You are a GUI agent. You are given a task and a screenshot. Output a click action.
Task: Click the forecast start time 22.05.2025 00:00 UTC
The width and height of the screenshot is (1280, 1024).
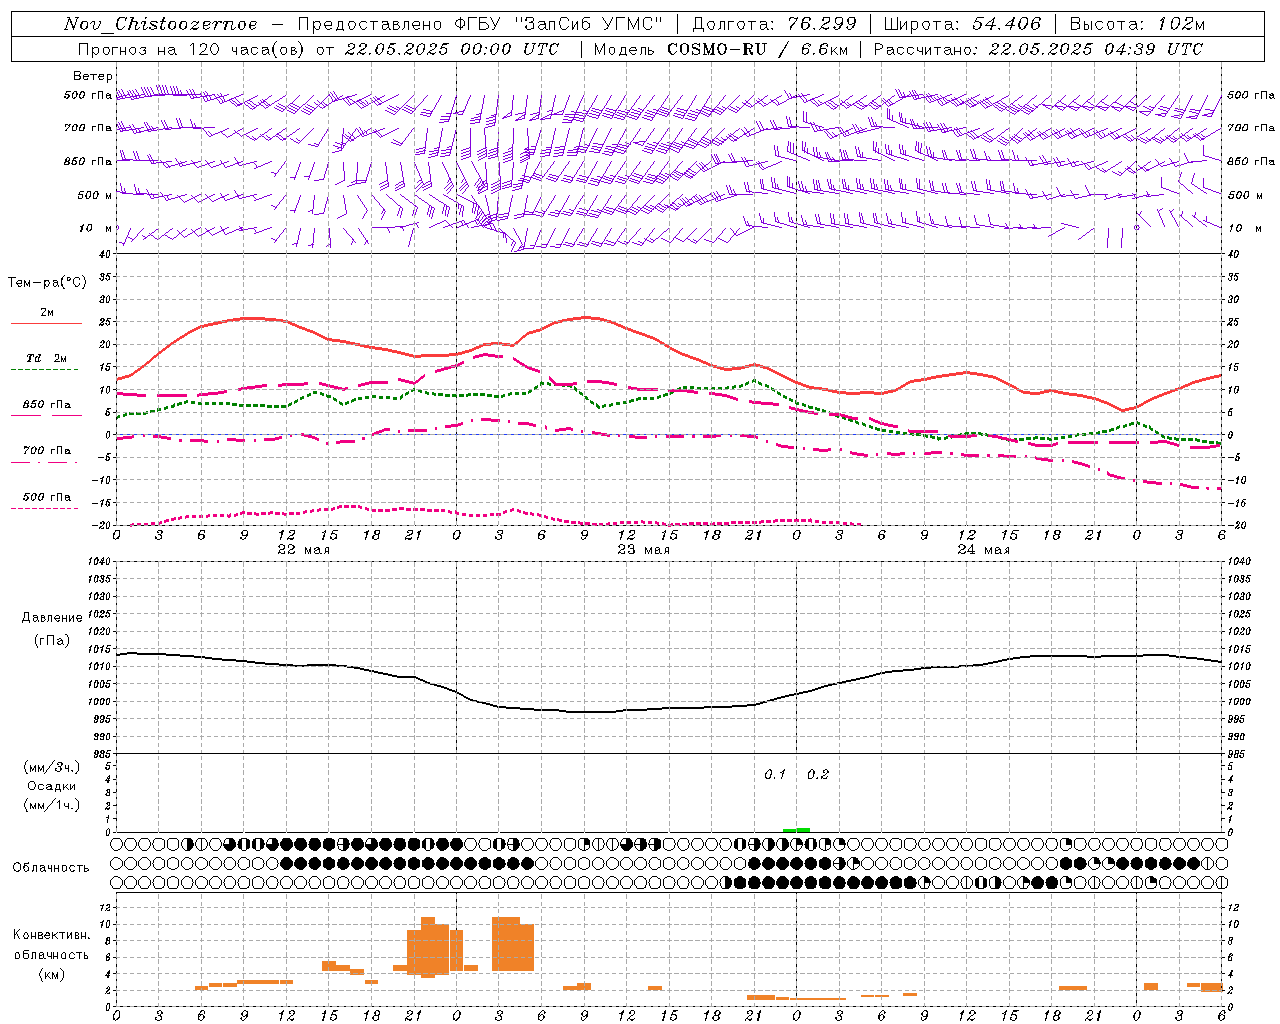coord(452,49)
